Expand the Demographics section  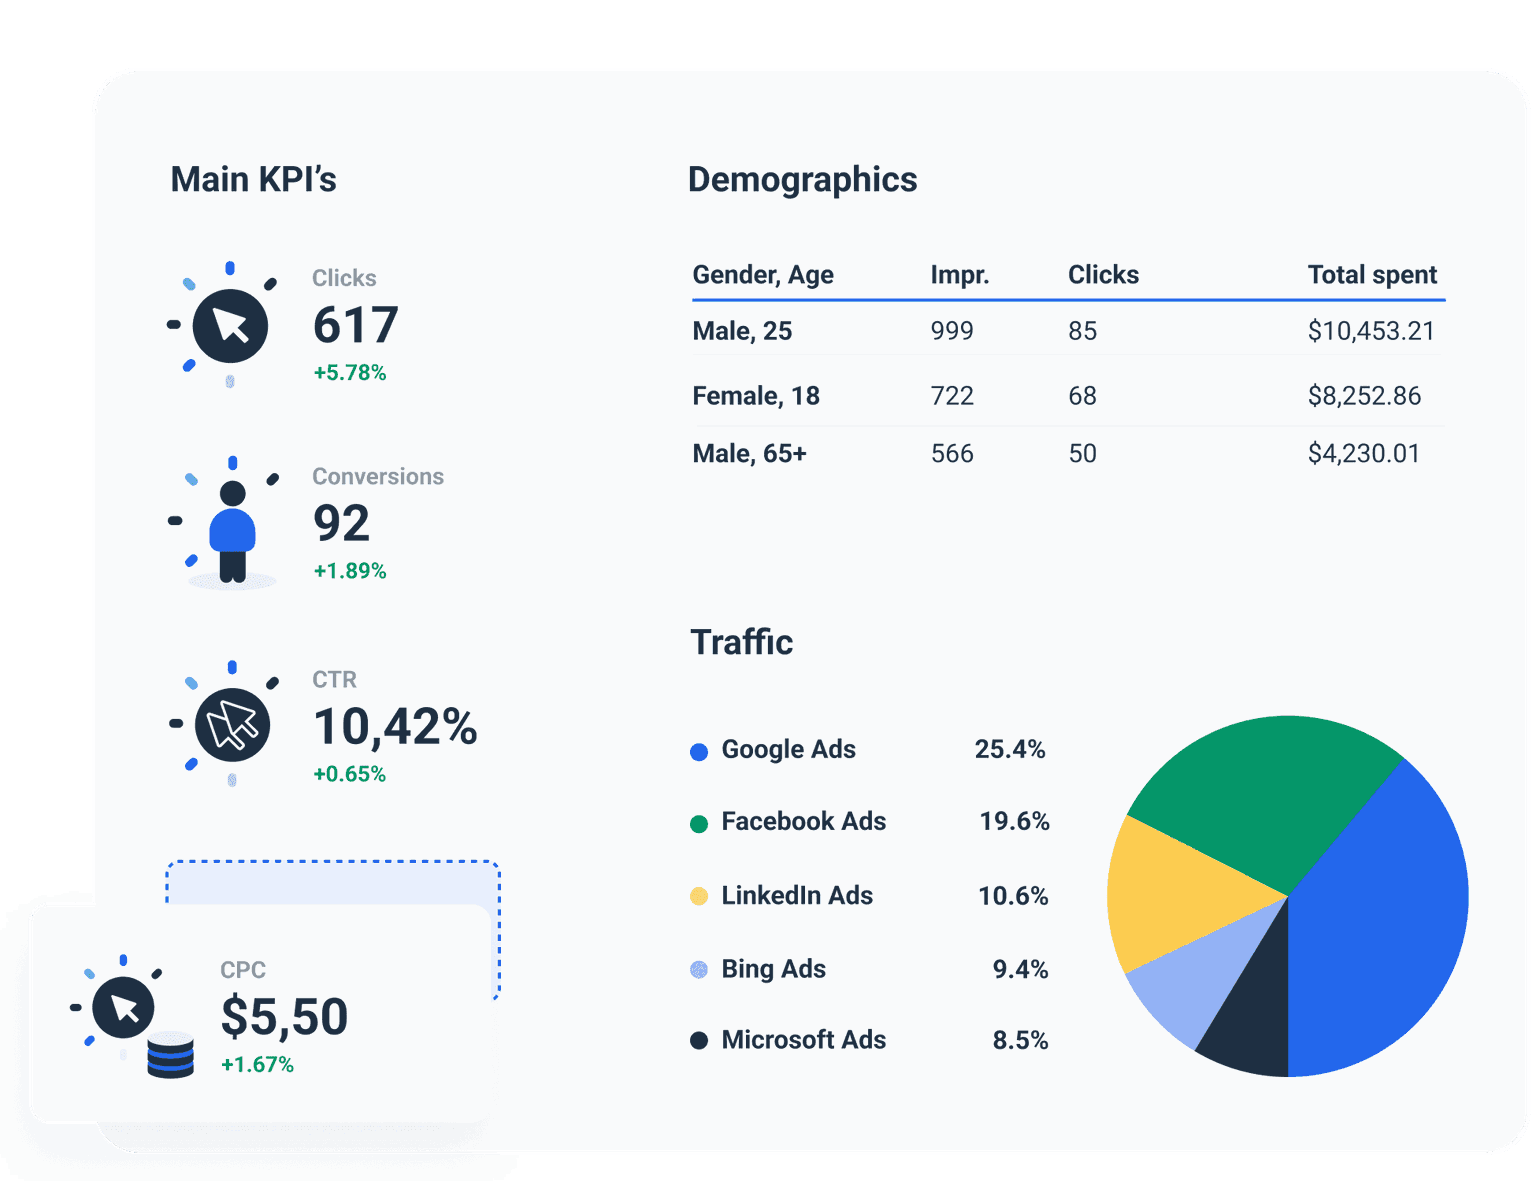point(802,180)
